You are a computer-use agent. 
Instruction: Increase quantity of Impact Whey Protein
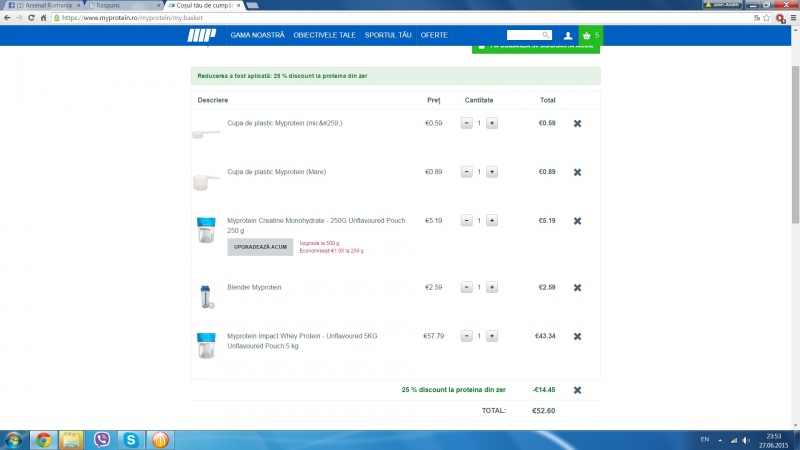click(491, 336)
